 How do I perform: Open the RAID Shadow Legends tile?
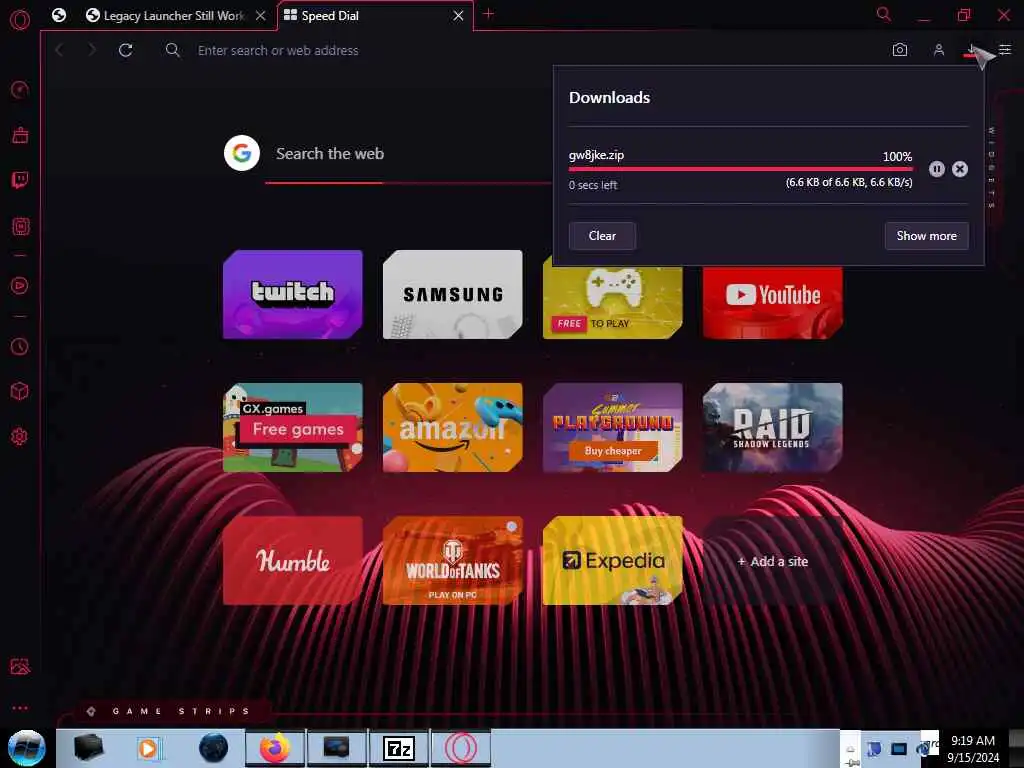pyautogui.click(x=773, y=428)
